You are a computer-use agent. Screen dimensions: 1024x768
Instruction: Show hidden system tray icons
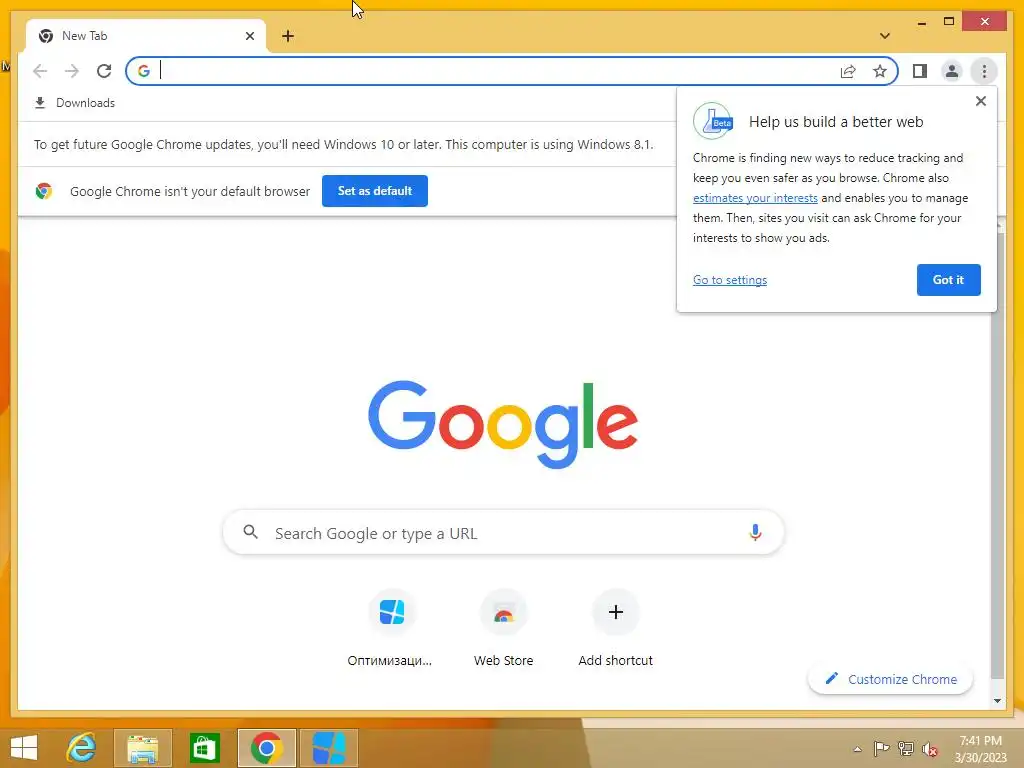857,749
